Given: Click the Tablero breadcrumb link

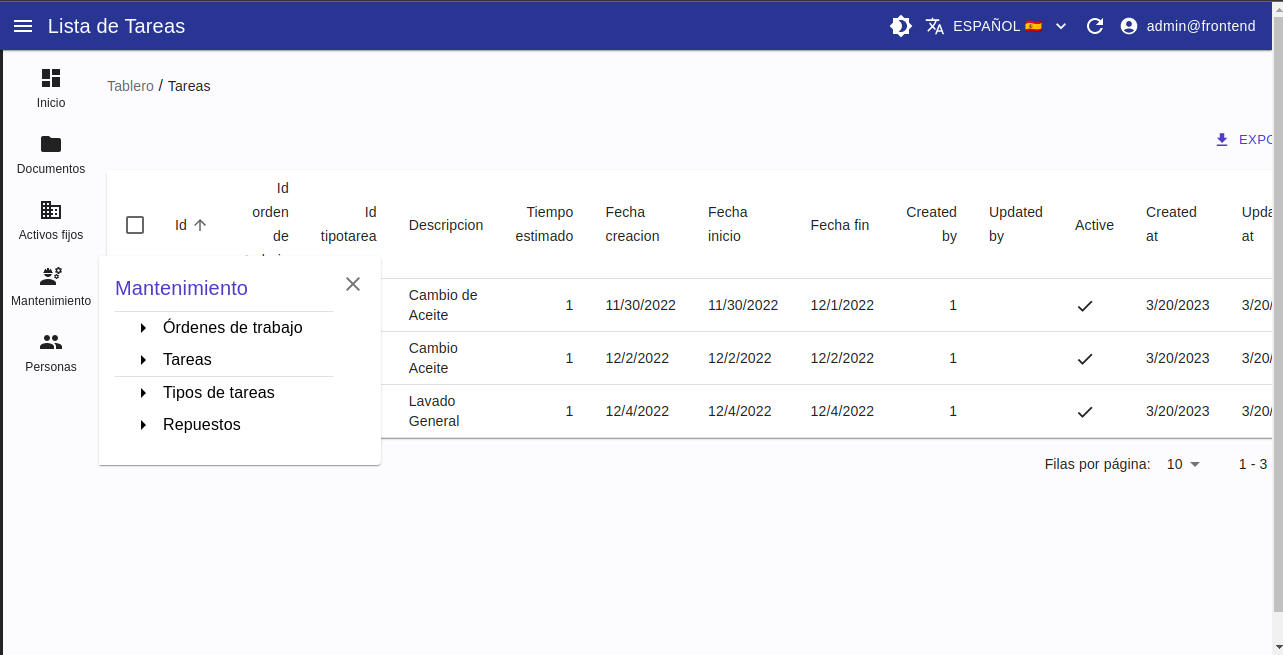Looking at the screenshot, I should click(130, 86).
